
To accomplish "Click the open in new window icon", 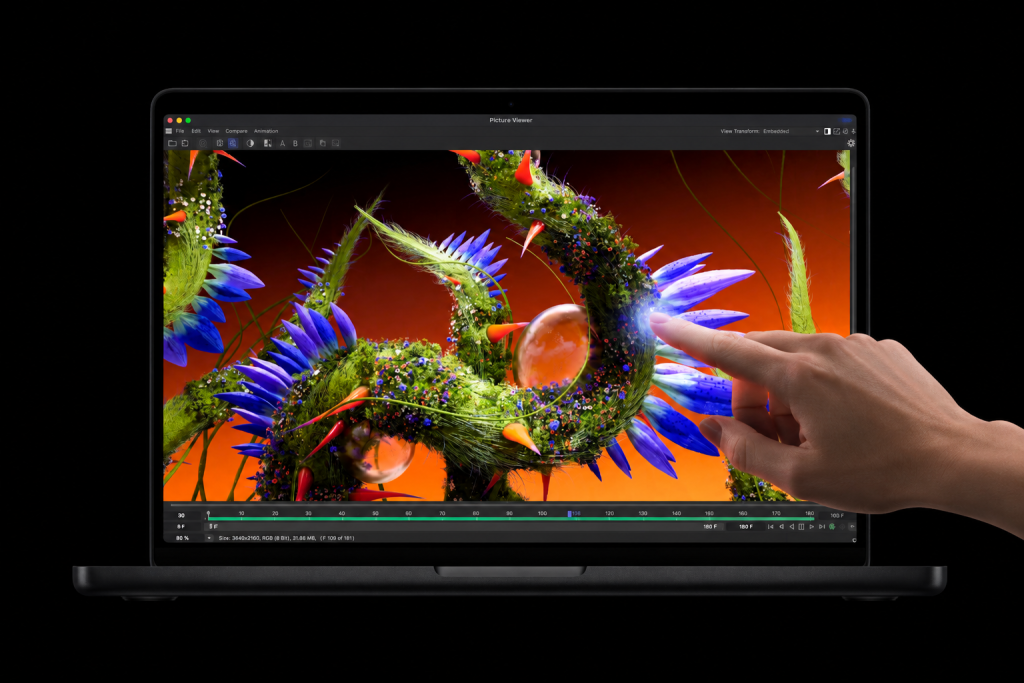I will pos(837,131).
